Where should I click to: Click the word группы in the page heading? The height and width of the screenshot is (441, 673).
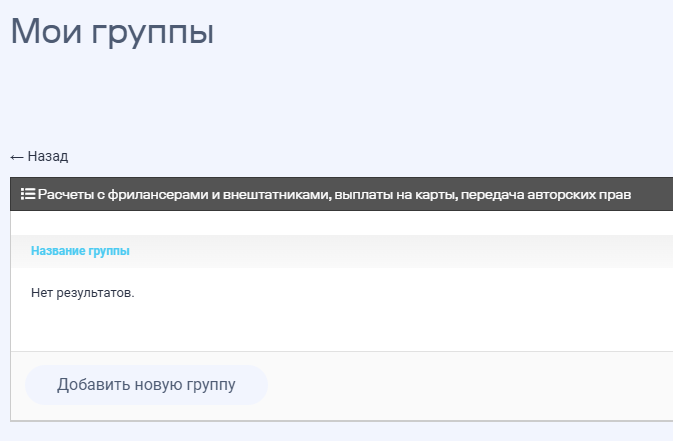[x=153, y=32]
